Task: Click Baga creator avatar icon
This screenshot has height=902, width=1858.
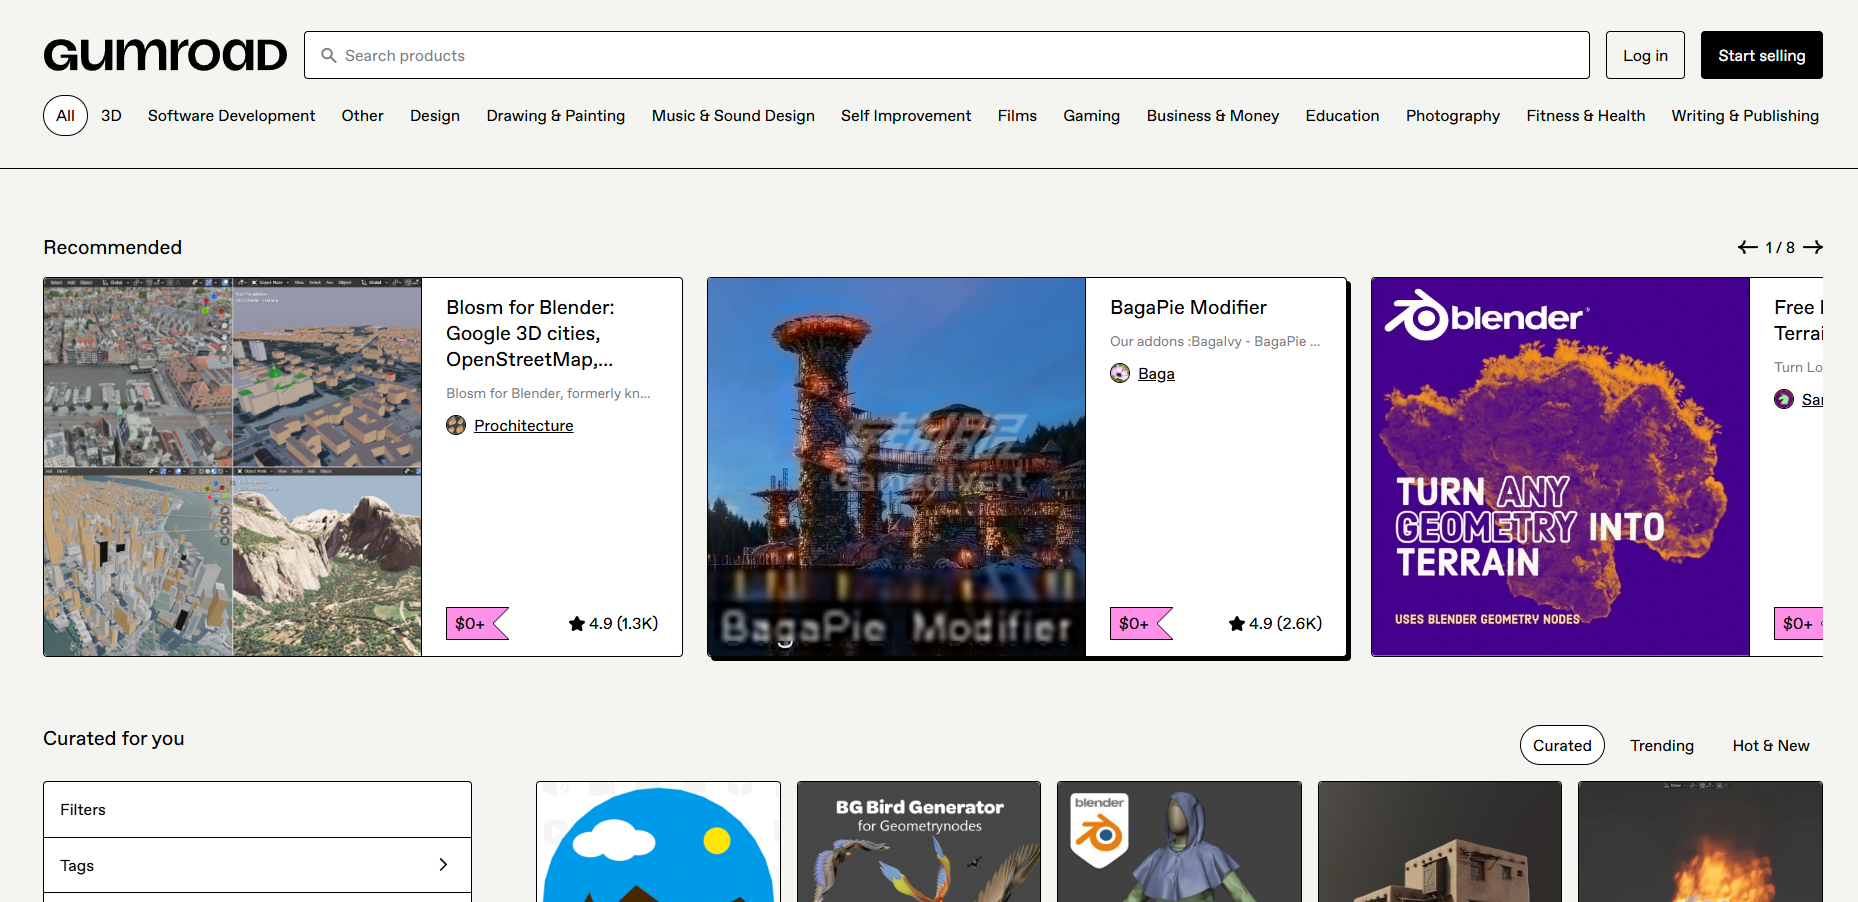Action: click(1120, 373)
